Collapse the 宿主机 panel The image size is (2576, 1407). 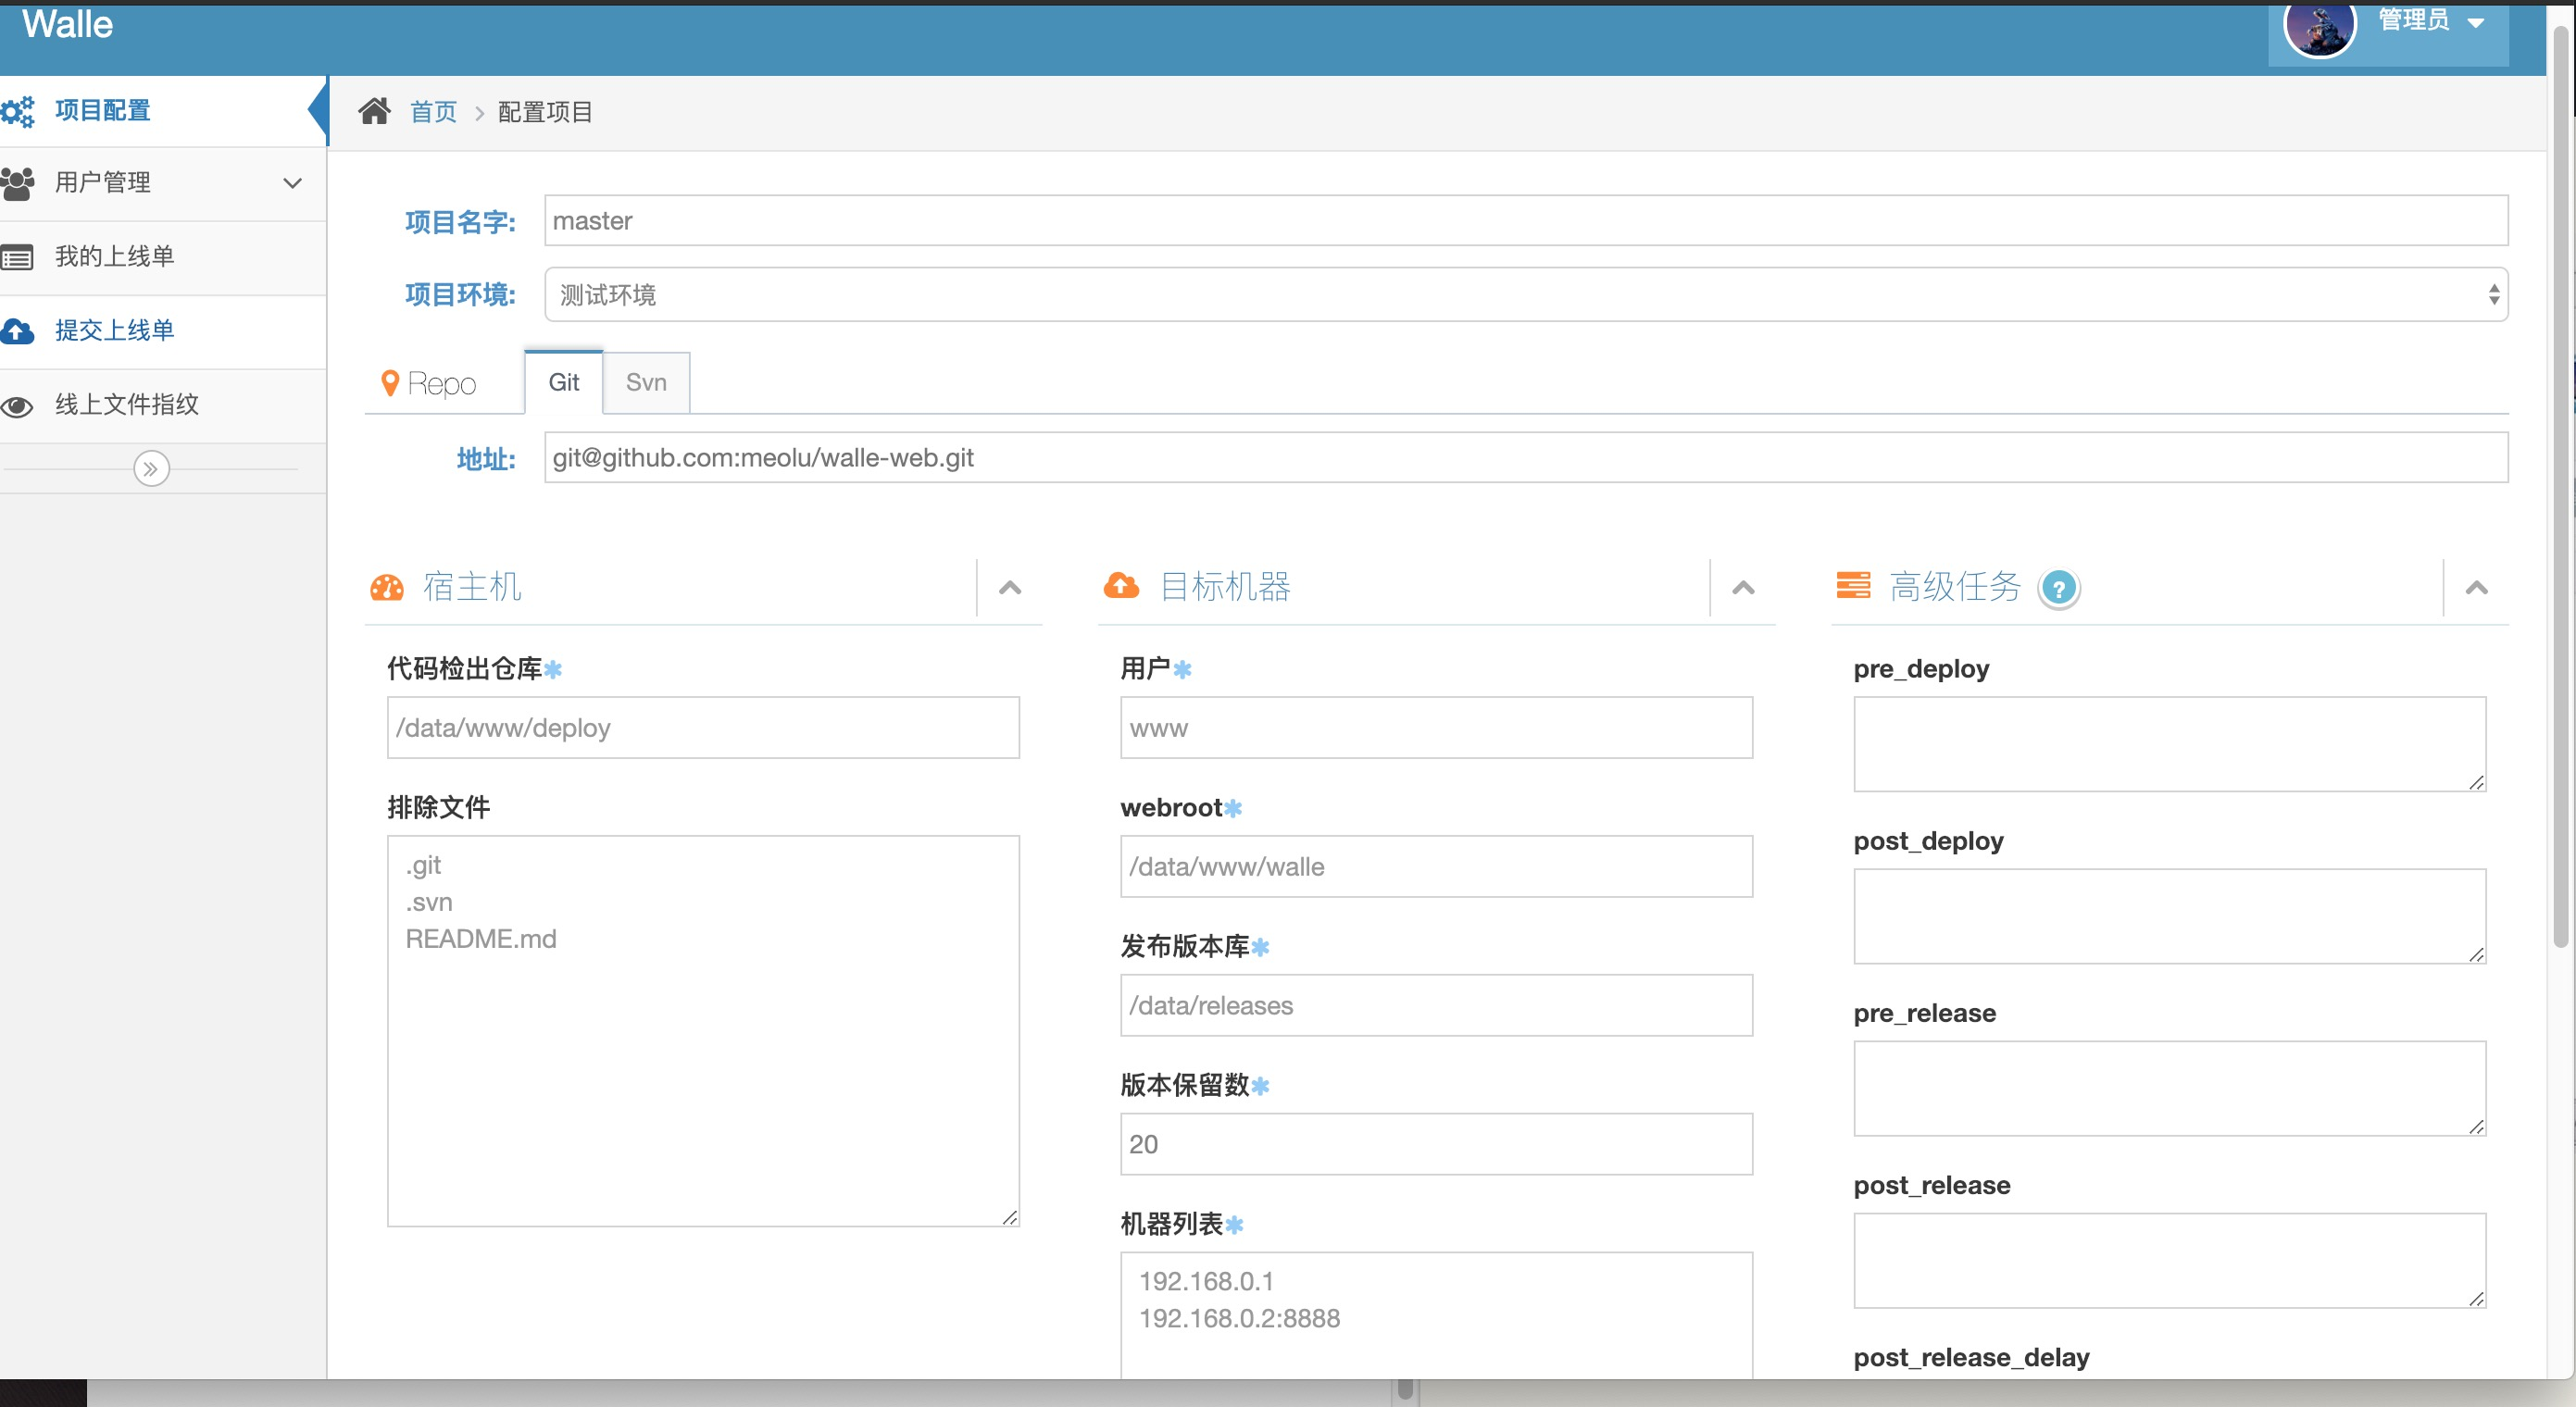click(1009, 588)
